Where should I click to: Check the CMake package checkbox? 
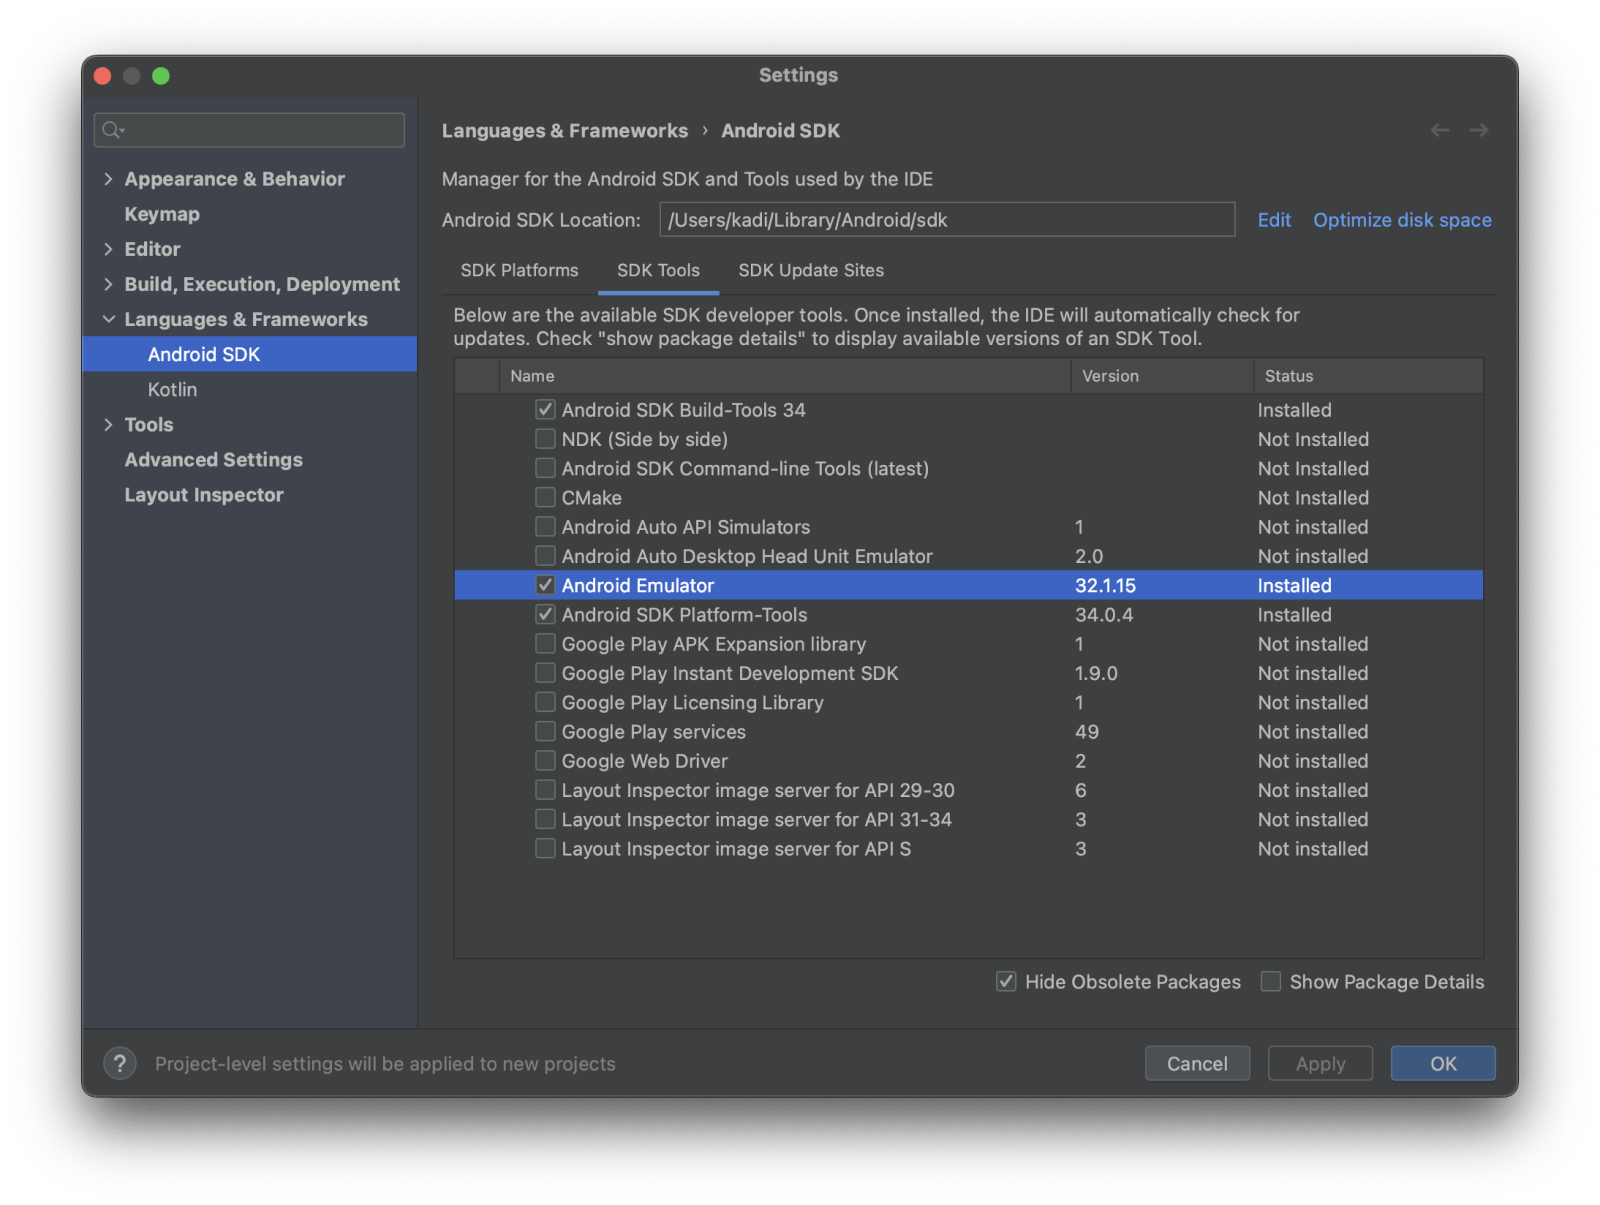(x=545, y=497)
